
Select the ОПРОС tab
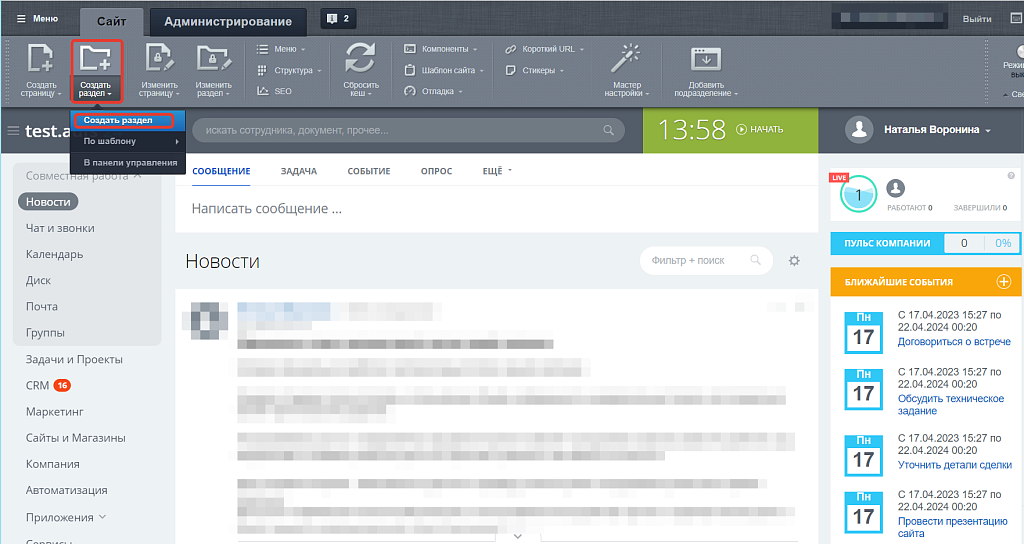point(436,171)
